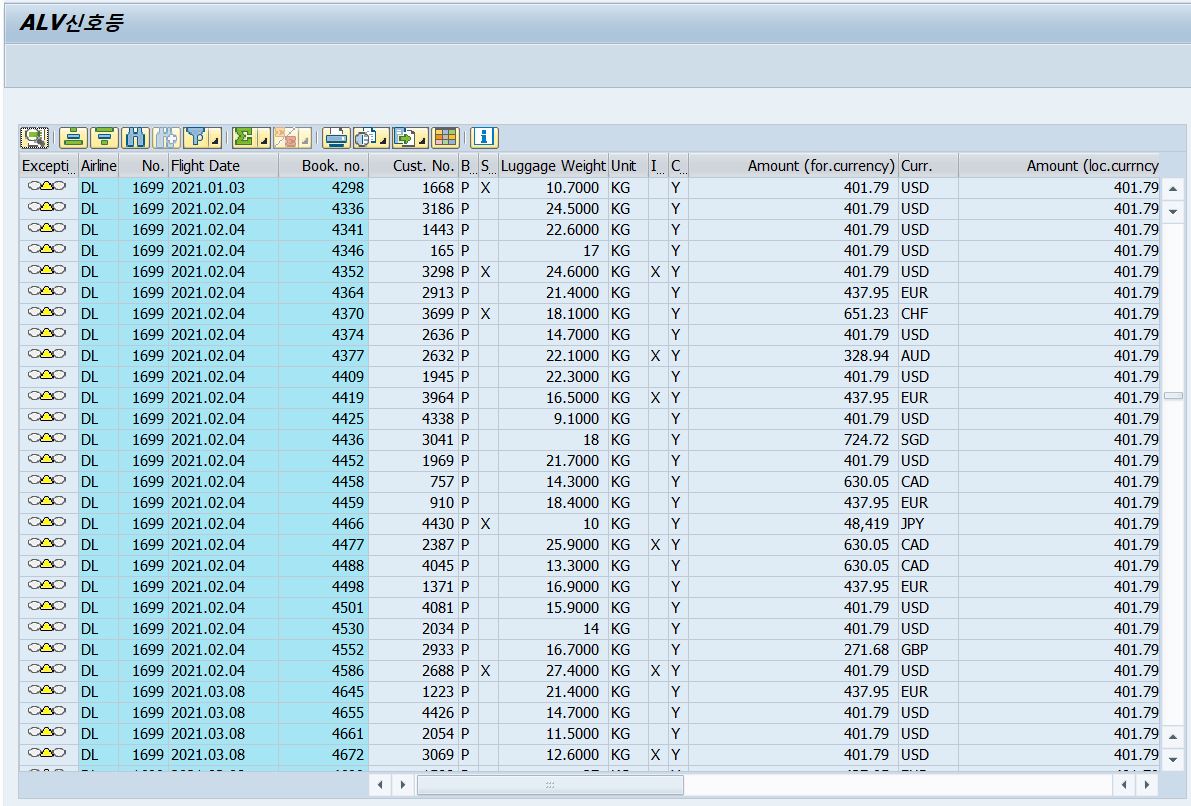The width and height of the screenshot is (1191, 806).
Task: Open the dropdown arrow next to Export icon
Action: click(x=424, y=141)
